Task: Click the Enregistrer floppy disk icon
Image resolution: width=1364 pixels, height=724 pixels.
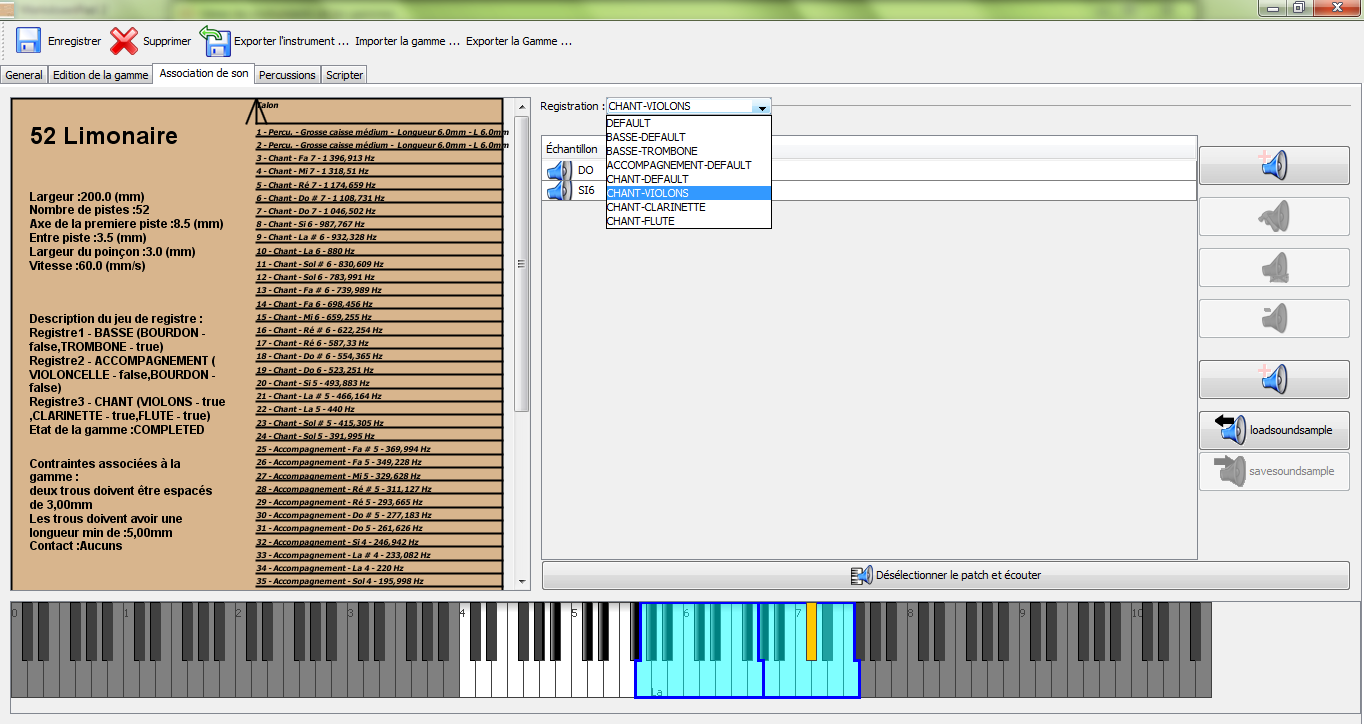Action: coord(27,40)
